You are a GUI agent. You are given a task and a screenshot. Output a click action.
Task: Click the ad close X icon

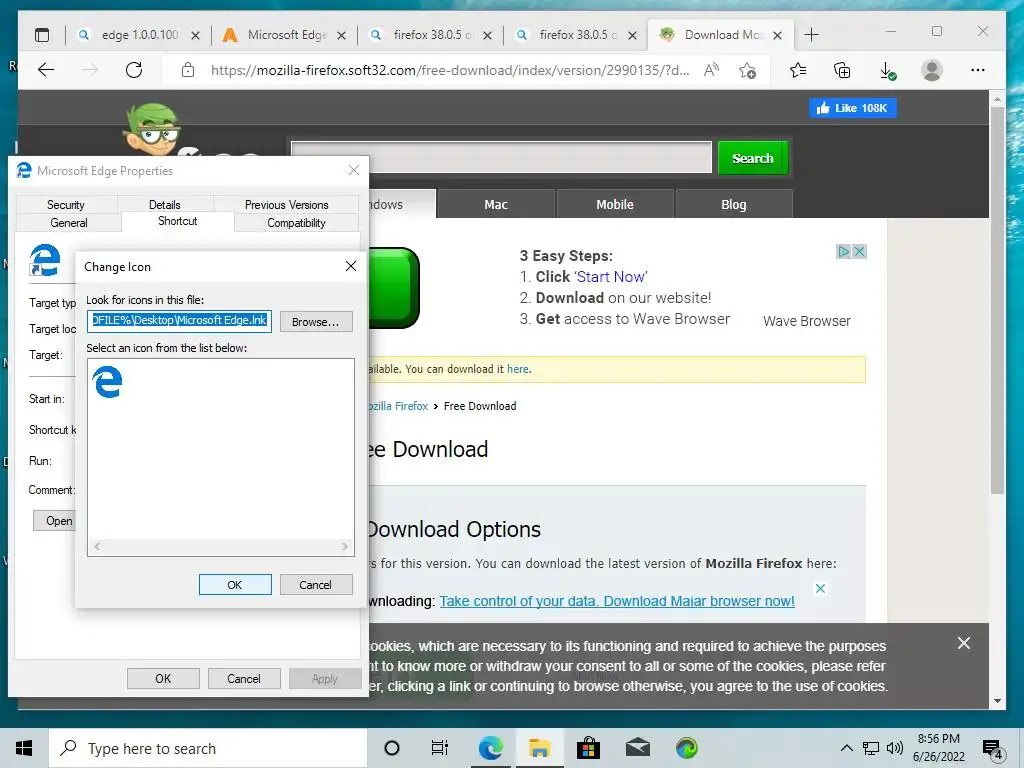pyautogui.click(x=859, y=251)
